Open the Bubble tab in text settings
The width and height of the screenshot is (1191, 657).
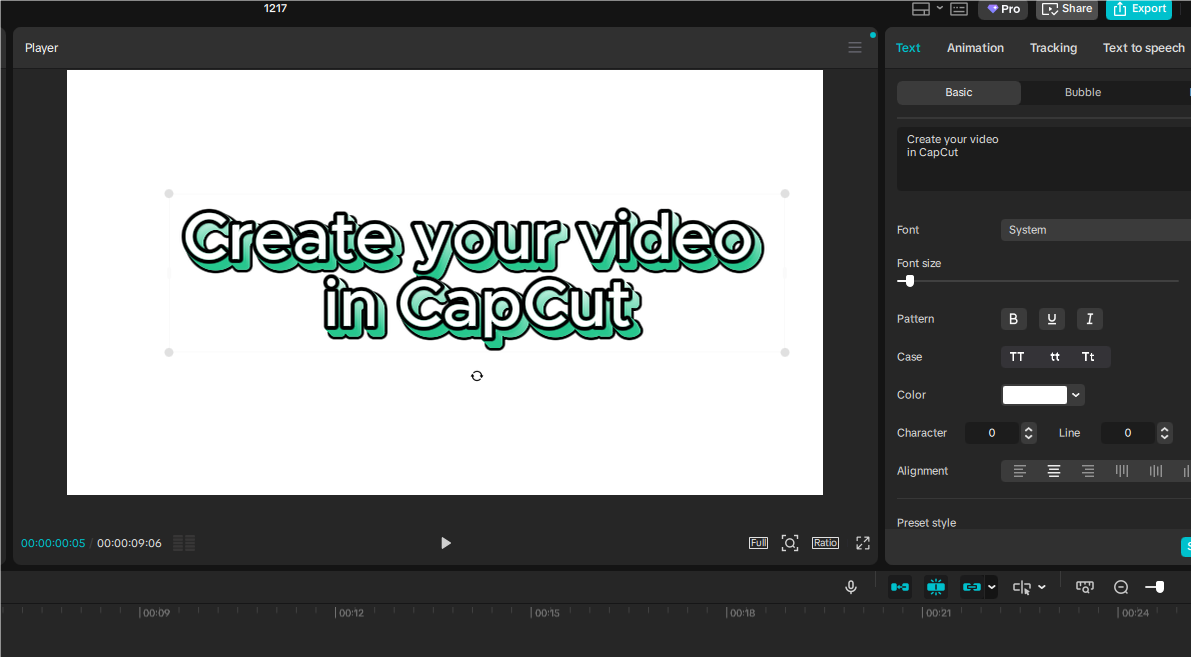[1083, 92]
